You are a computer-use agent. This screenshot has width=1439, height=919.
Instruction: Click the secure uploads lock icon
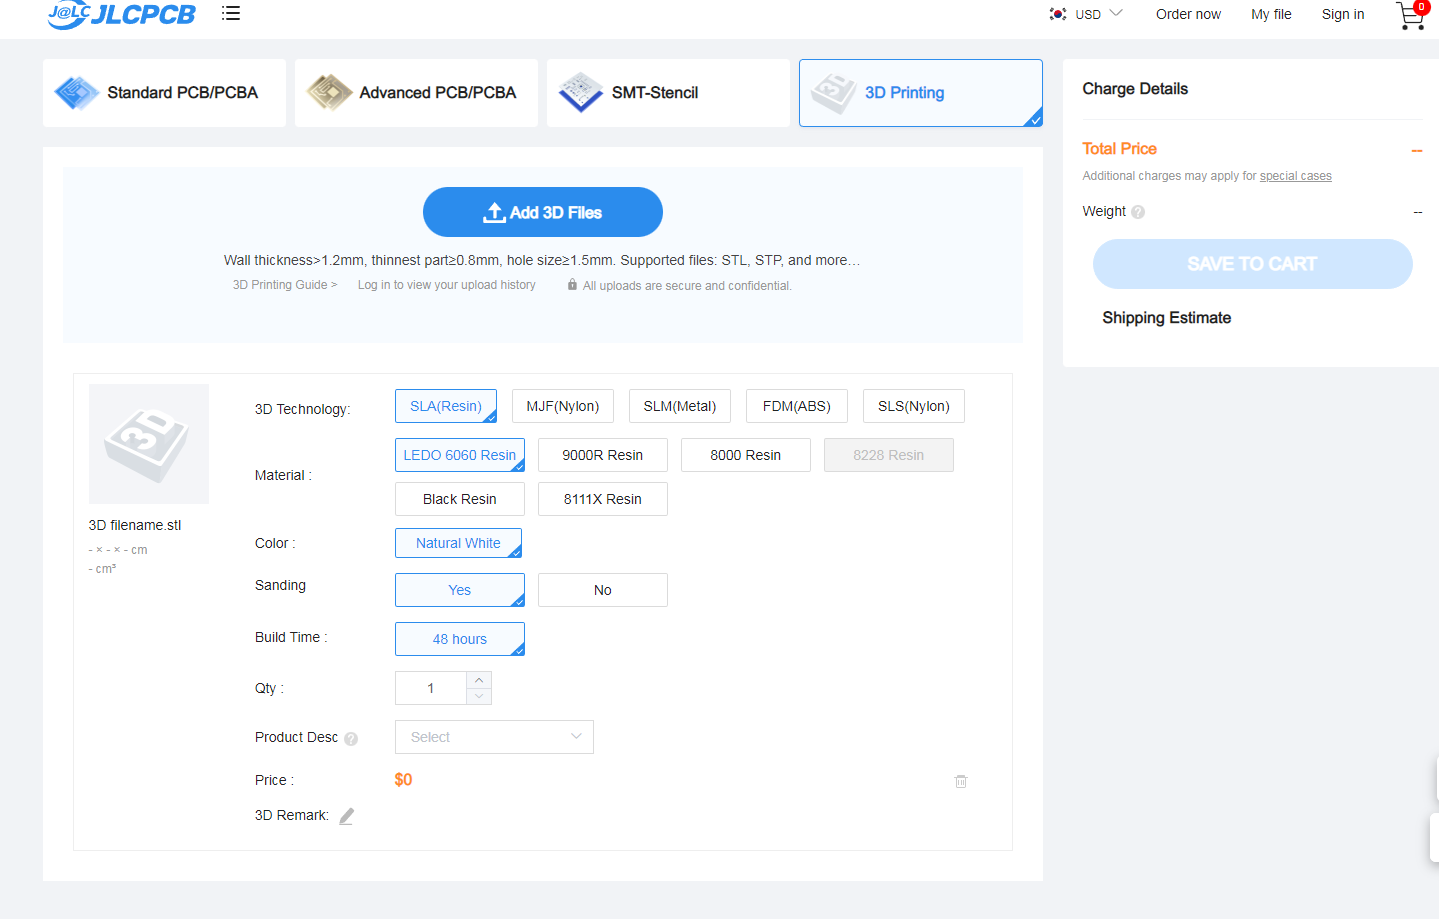(572, 285)
